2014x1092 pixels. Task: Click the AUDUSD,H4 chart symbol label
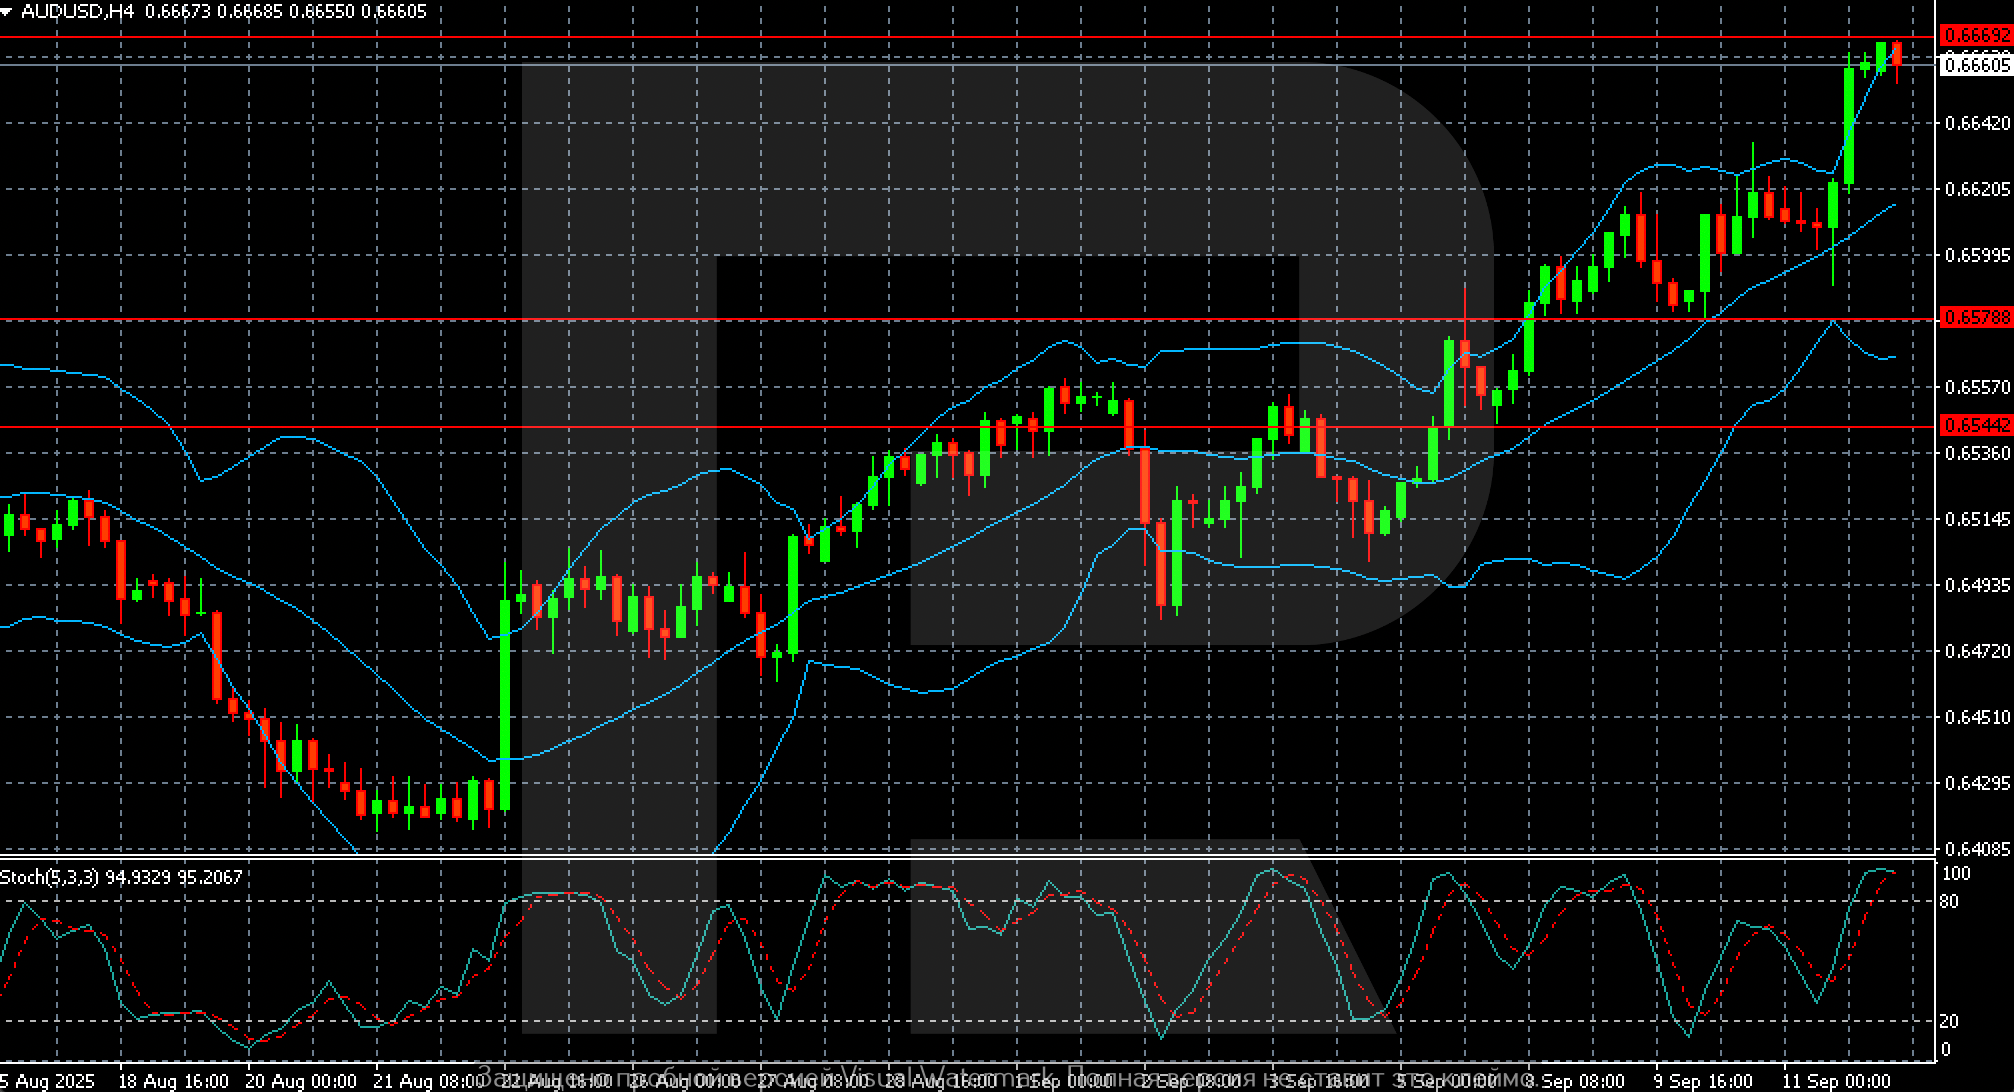click(78, 12)
